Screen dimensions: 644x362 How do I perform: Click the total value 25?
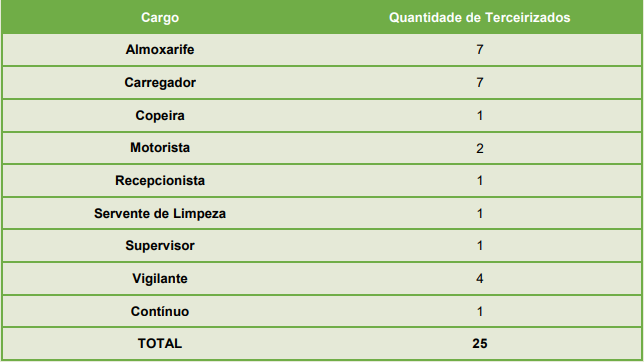tap(479, 344)
